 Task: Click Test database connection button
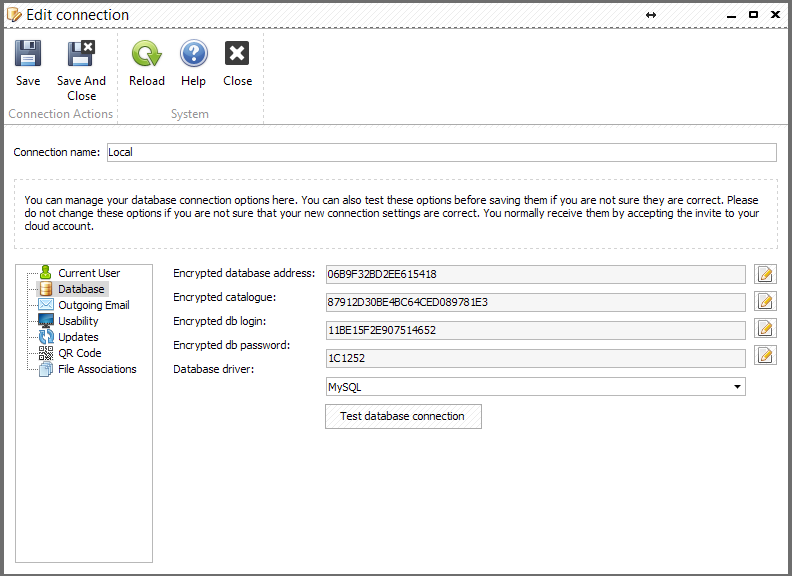tap(403, 416)
